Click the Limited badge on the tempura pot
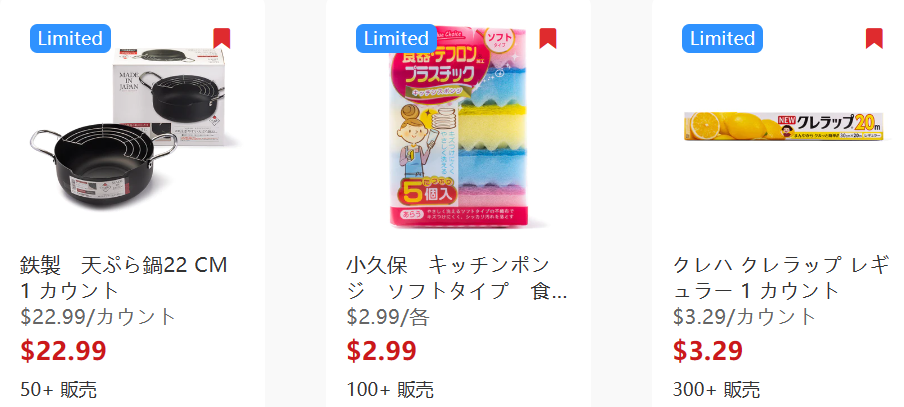This screenshot has width=904, height=407. tap(70, 39)
